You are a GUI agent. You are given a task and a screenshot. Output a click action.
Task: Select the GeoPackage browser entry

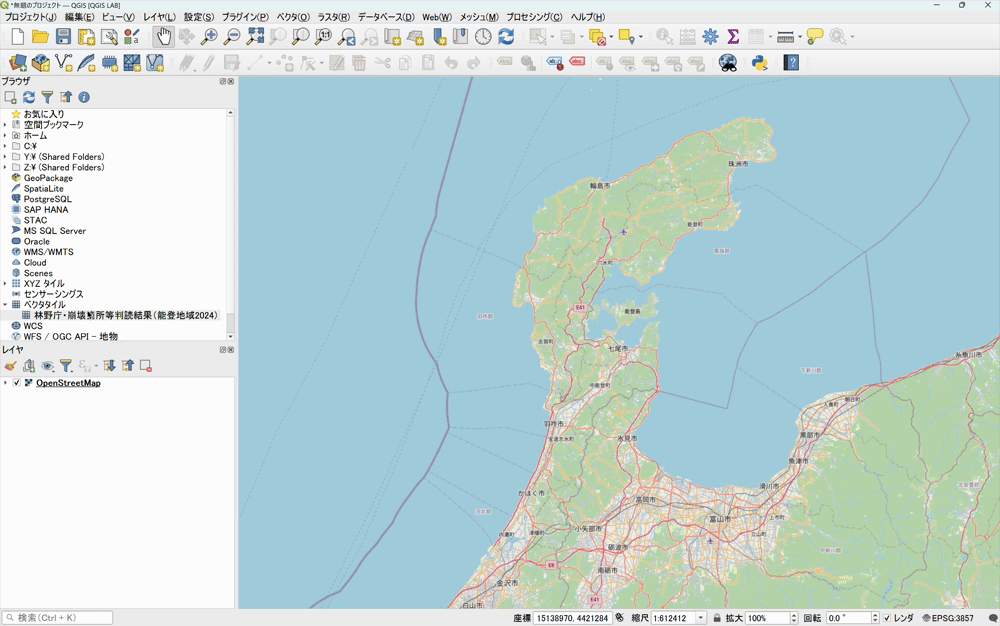point(48,178)
